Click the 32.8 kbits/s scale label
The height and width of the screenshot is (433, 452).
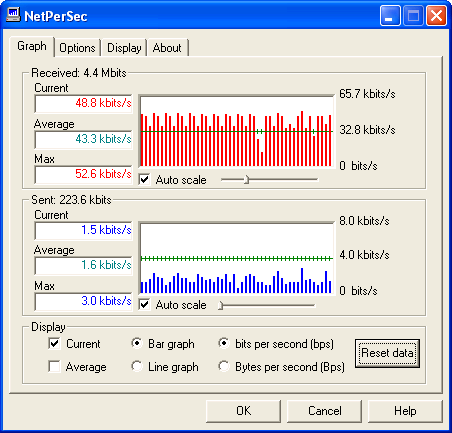[367, 130]
